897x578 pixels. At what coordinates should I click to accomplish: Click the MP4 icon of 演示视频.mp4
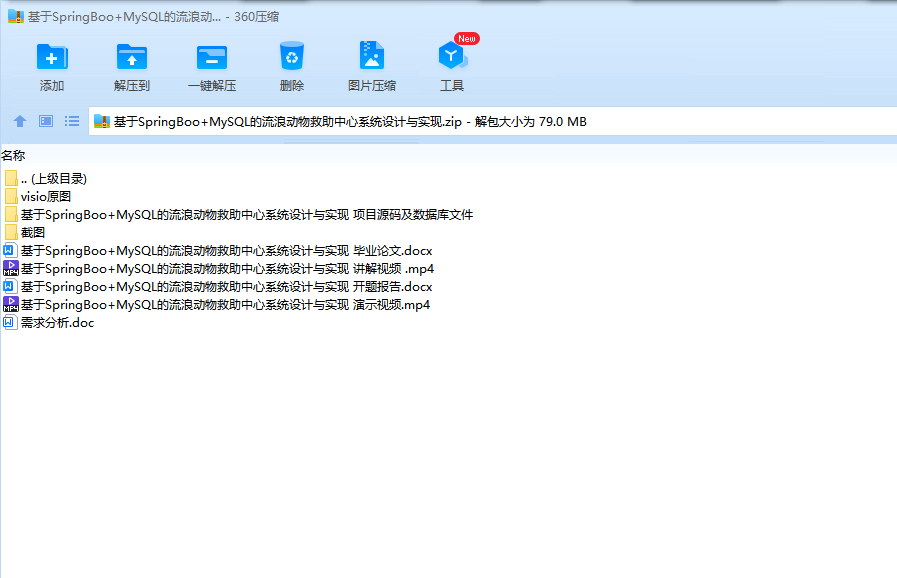pyautogui.click(x=10, y=304)
